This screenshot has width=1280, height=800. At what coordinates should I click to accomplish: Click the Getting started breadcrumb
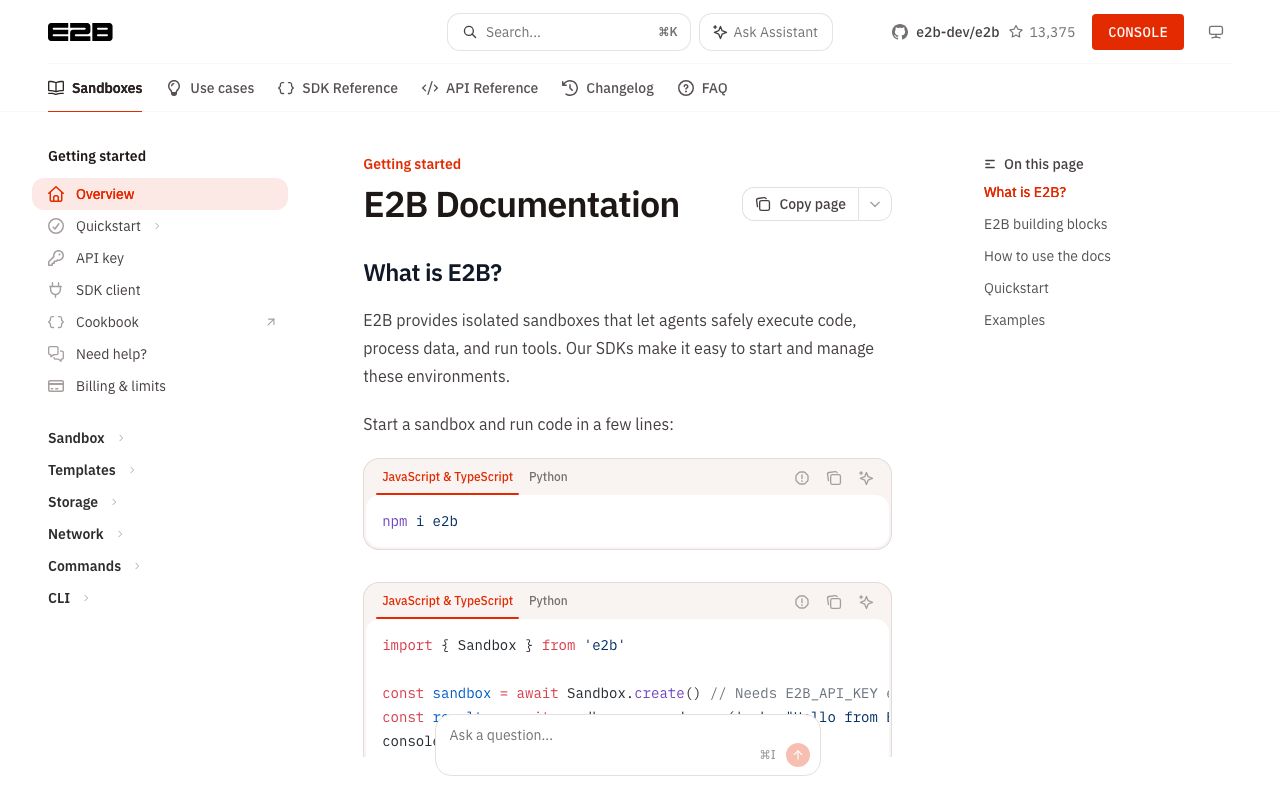(412, 164)
